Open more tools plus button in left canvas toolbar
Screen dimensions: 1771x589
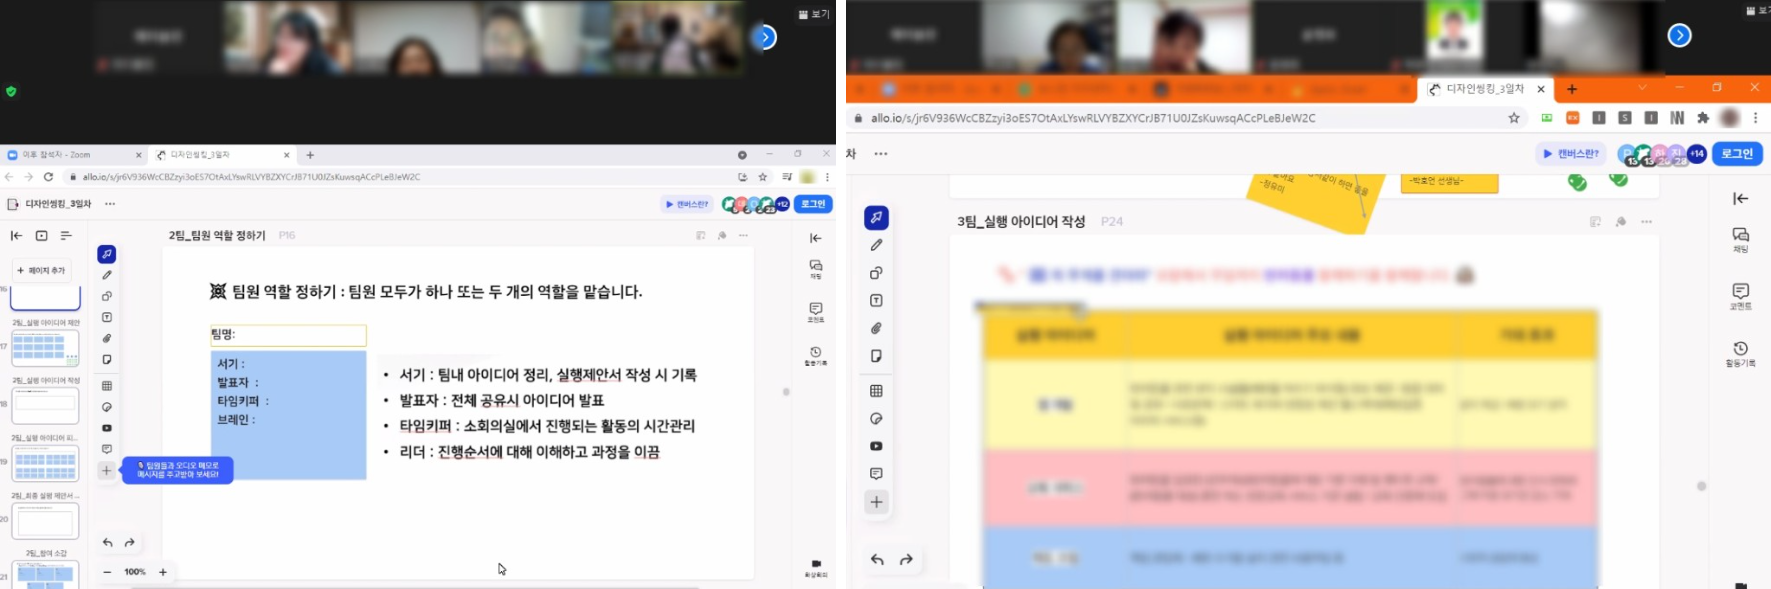(107, 470)
